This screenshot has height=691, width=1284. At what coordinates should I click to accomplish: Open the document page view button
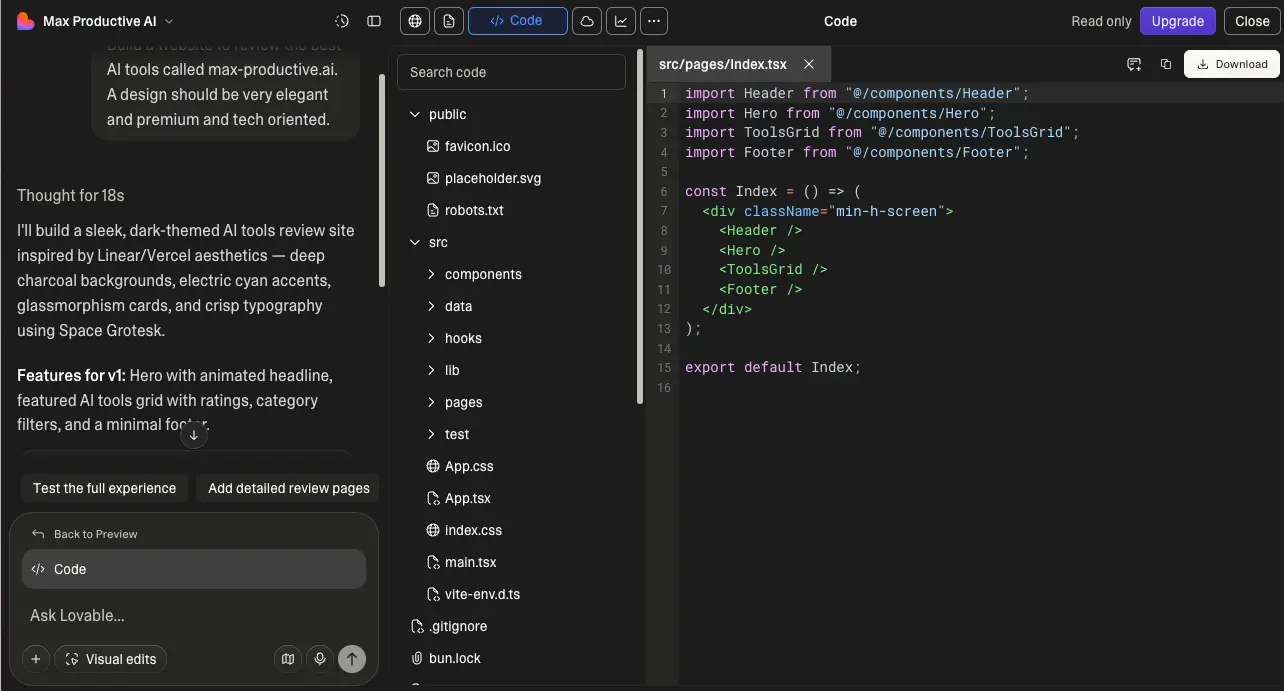[x=449, y=21]
